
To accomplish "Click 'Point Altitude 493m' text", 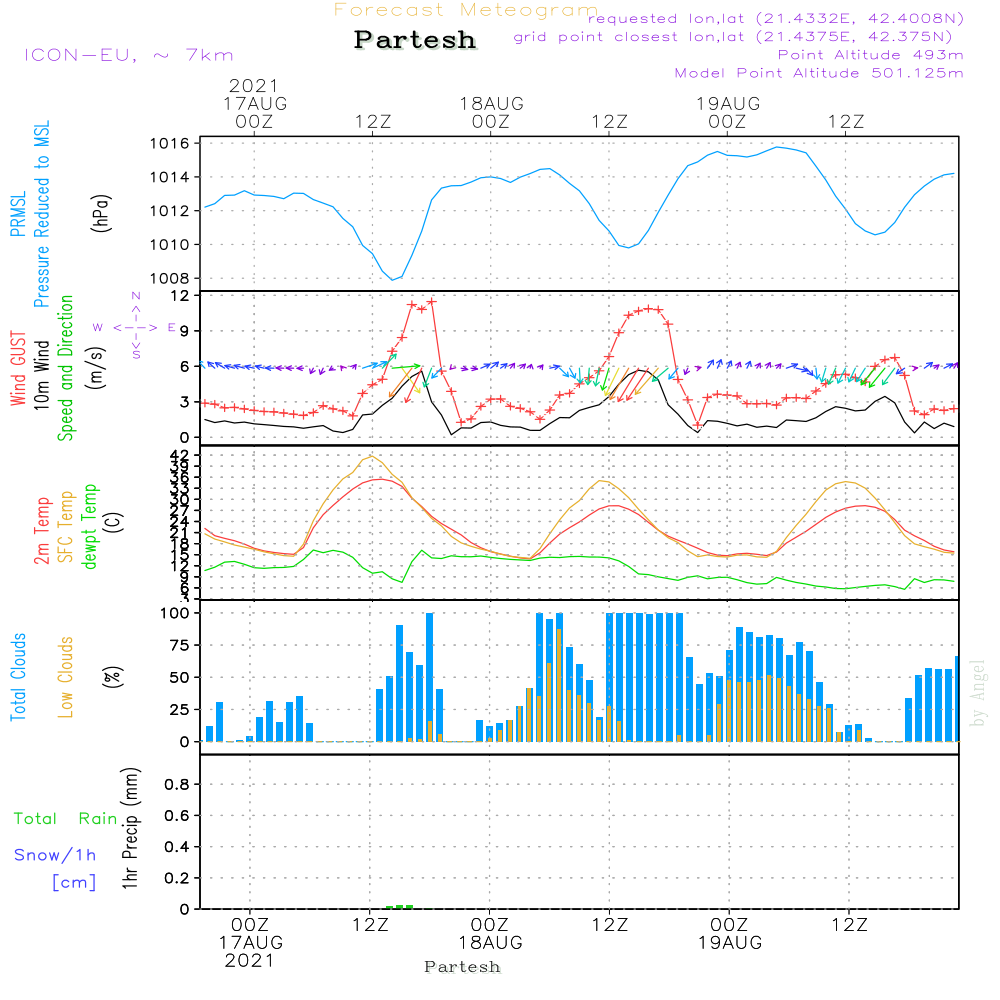I will 870,55.
